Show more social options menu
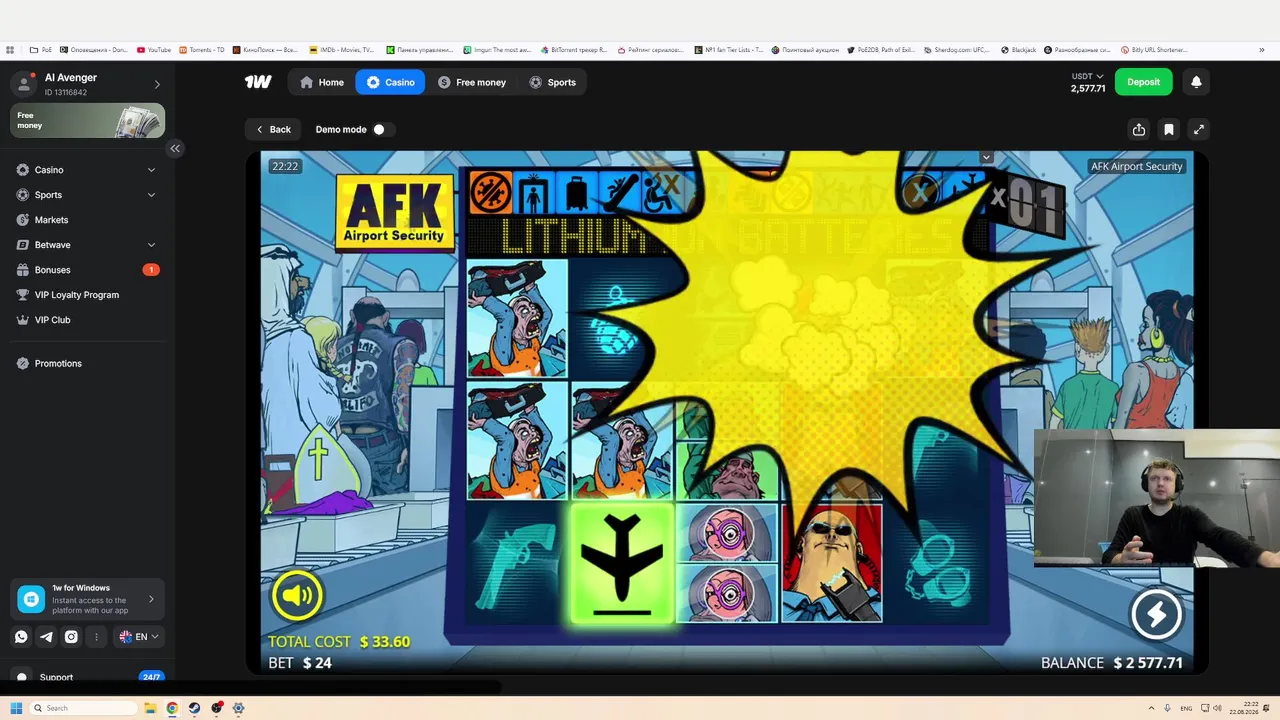Viewport: 1280px width, 720px height. (x=96, y=636)
